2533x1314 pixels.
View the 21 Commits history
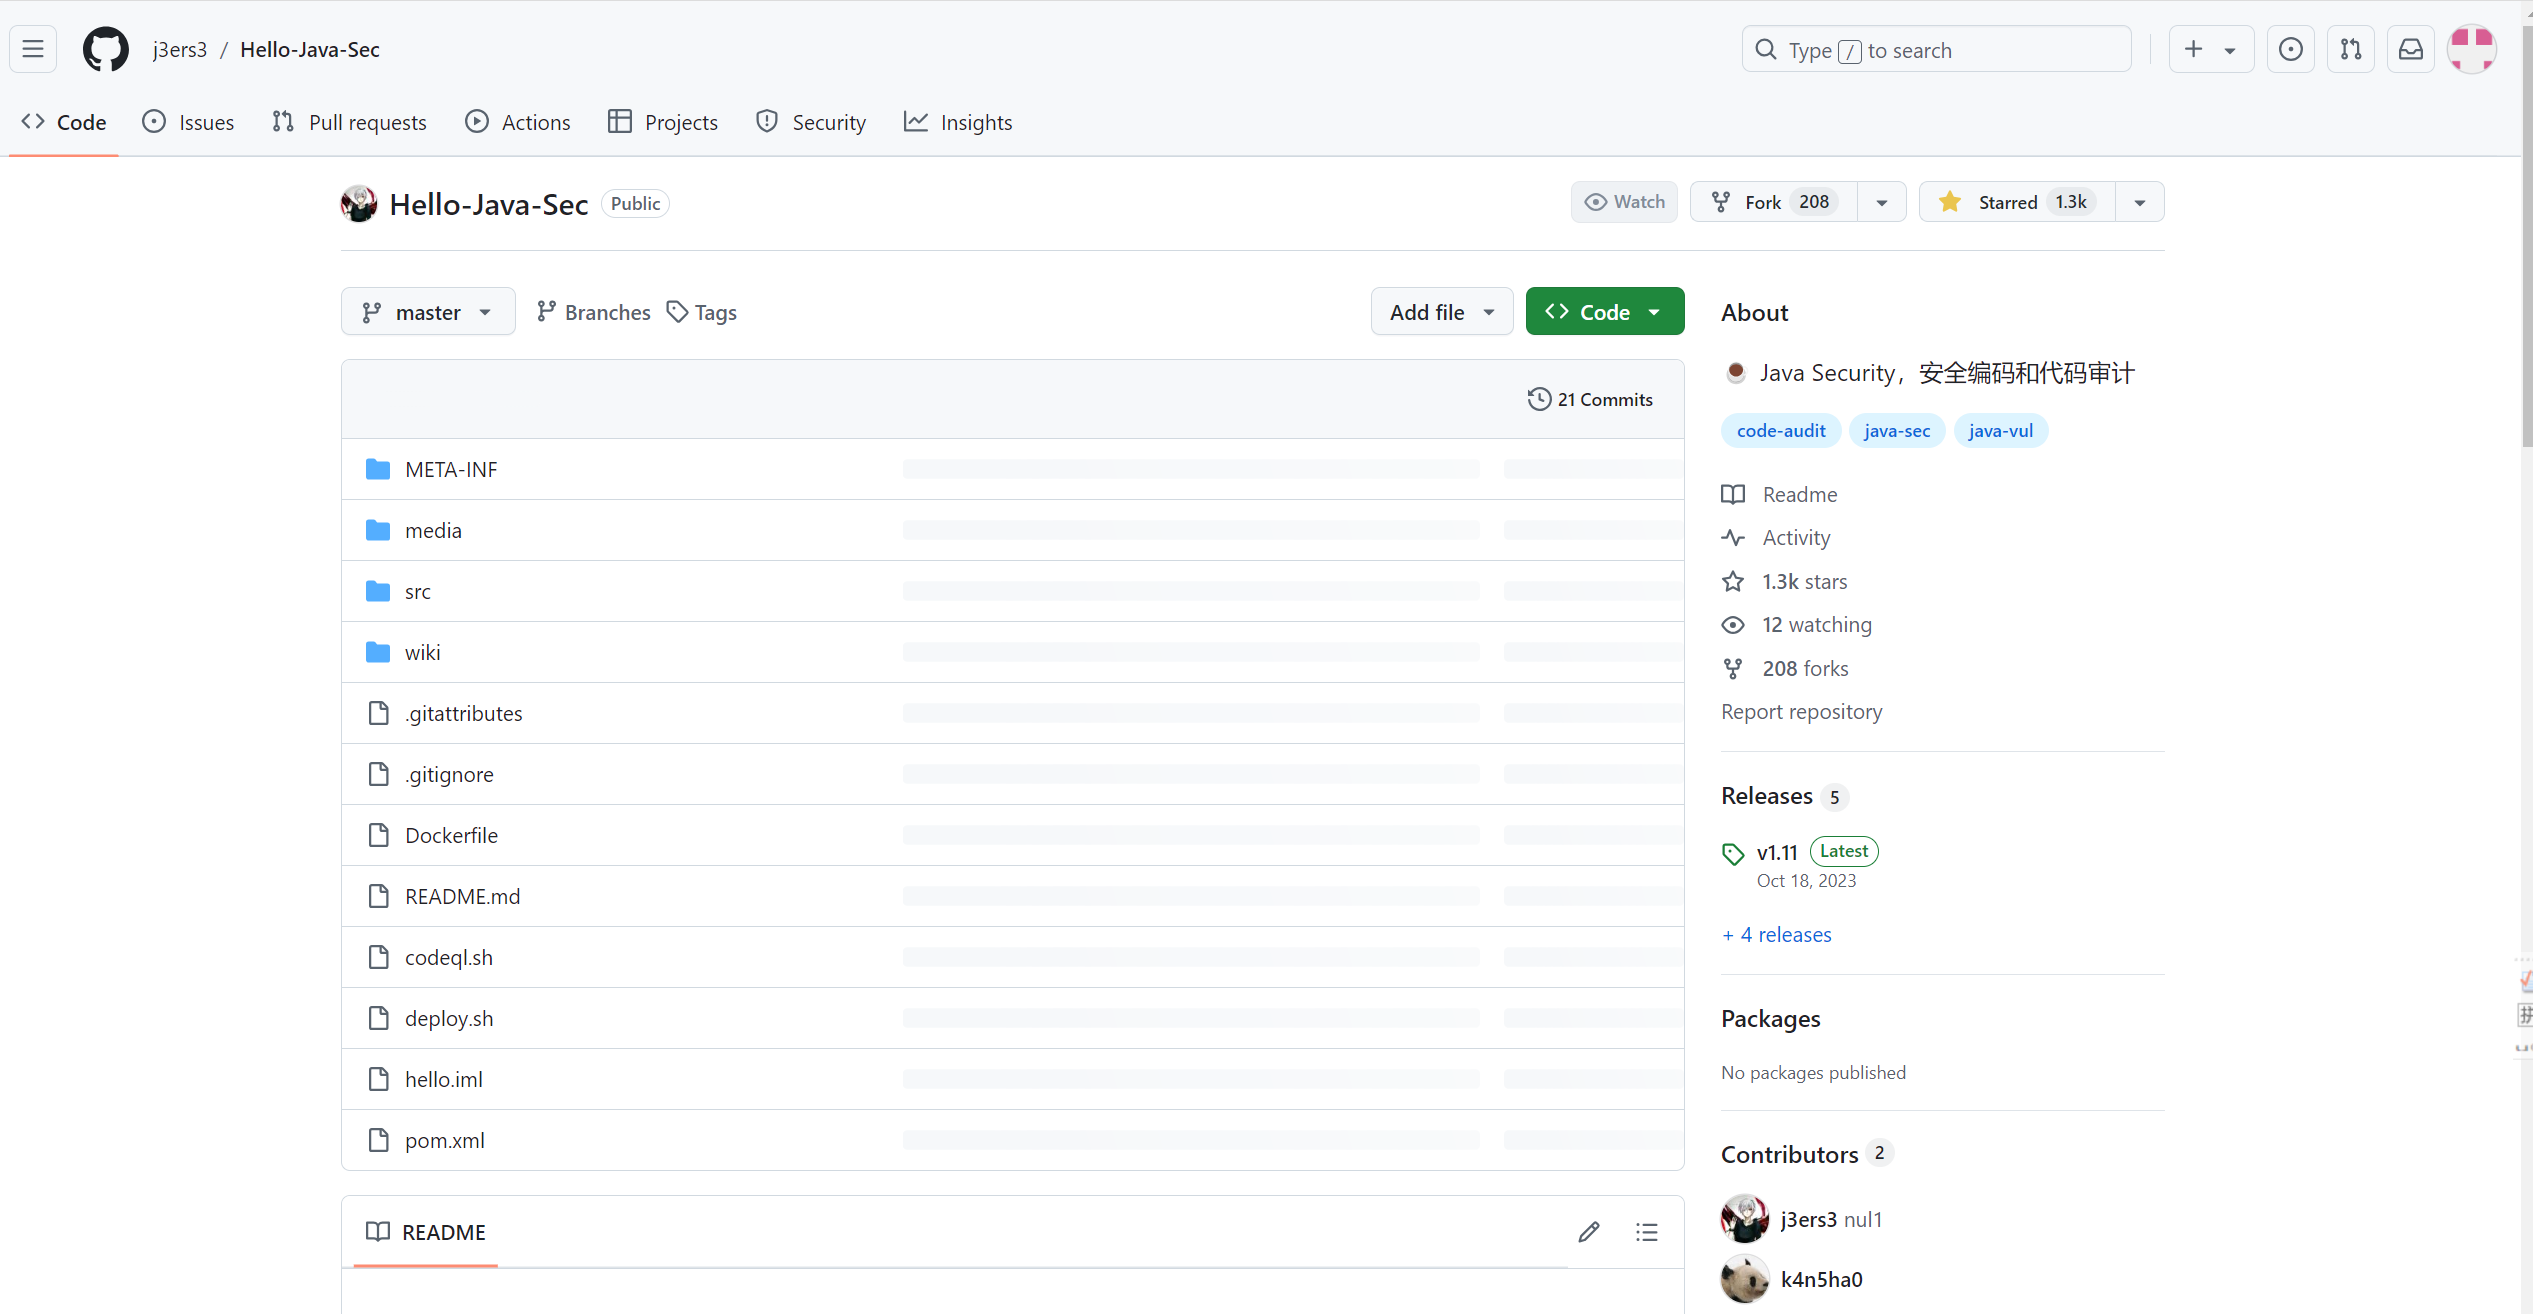[x=1590, y=399]
